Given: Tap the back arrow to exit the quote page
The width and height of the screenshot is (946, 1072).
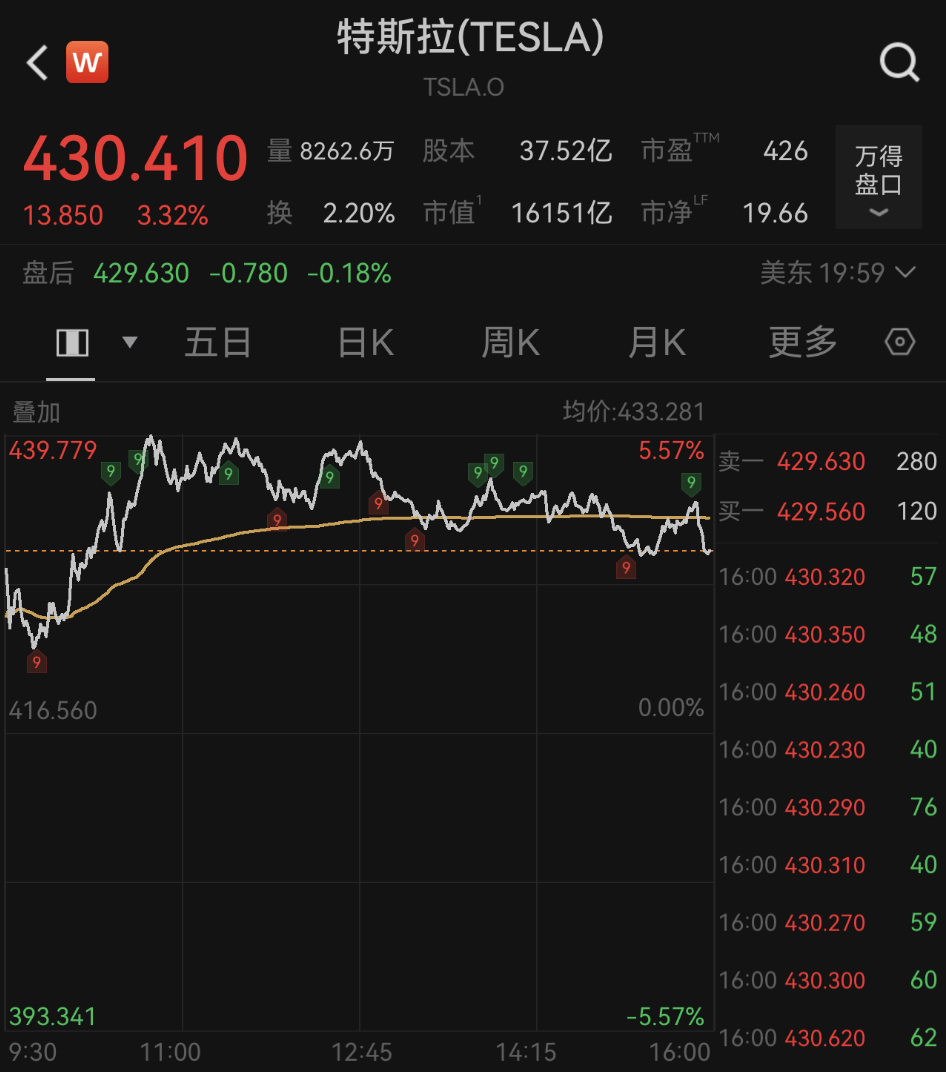Looking at the screenshot, I should [x=35, y=62].
